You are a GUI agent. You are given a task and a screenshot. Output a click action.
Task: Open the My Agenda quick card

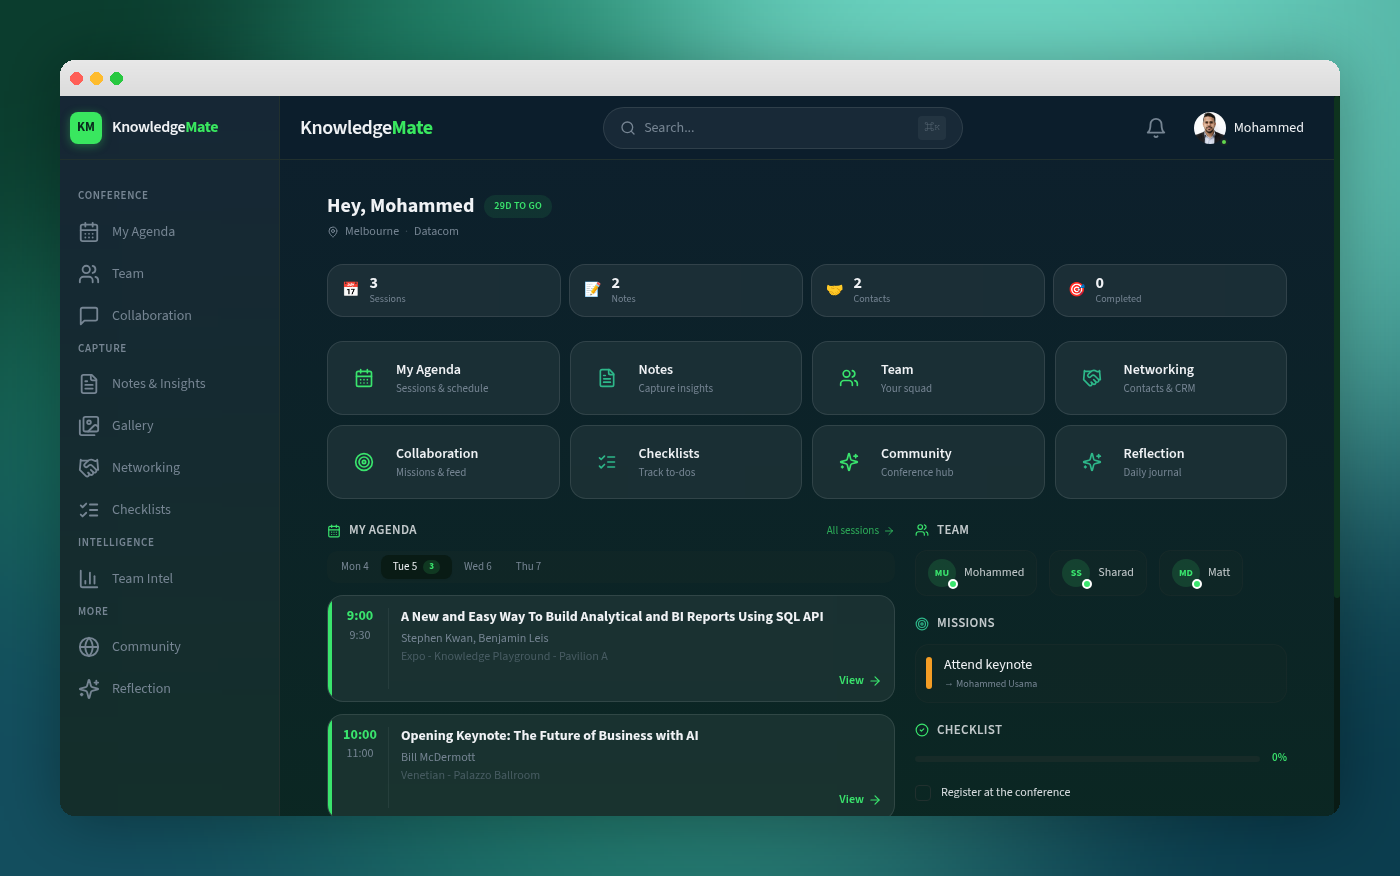[x=443, y=378]
